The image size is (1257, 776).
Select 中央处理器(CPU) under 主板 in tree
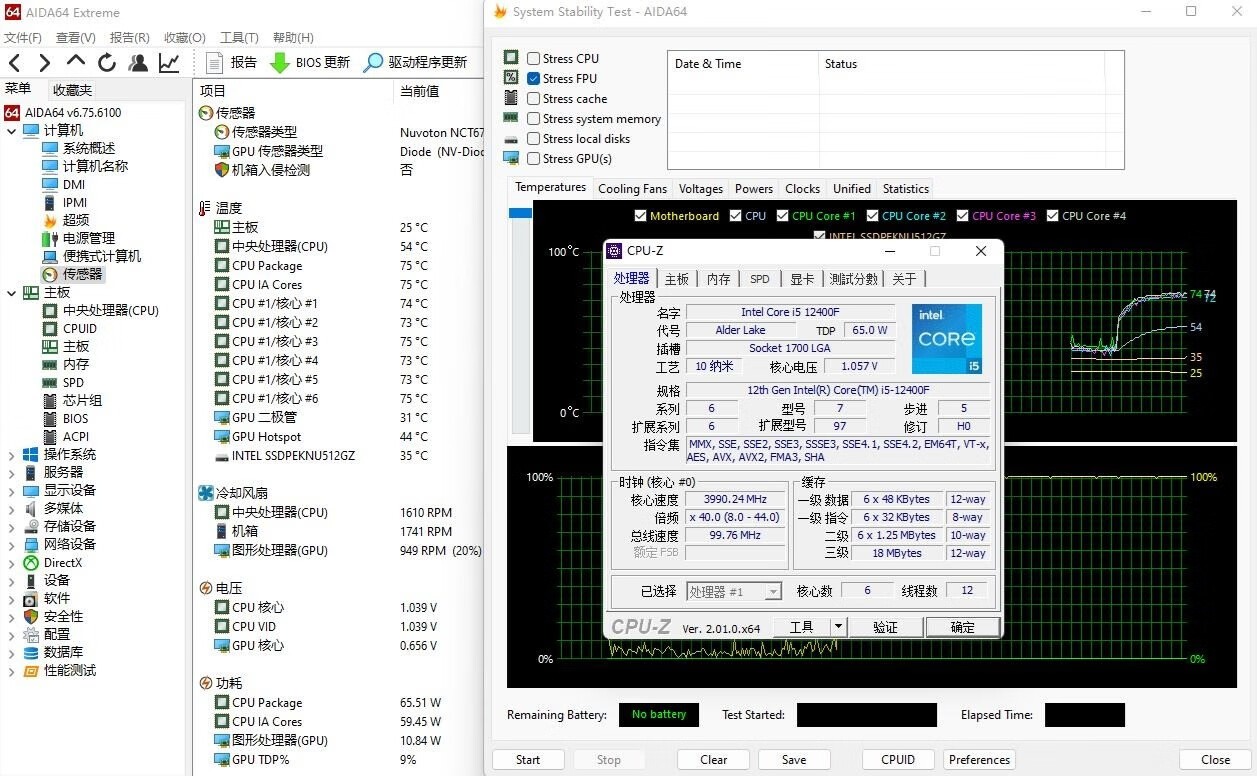tap(110, 310)
